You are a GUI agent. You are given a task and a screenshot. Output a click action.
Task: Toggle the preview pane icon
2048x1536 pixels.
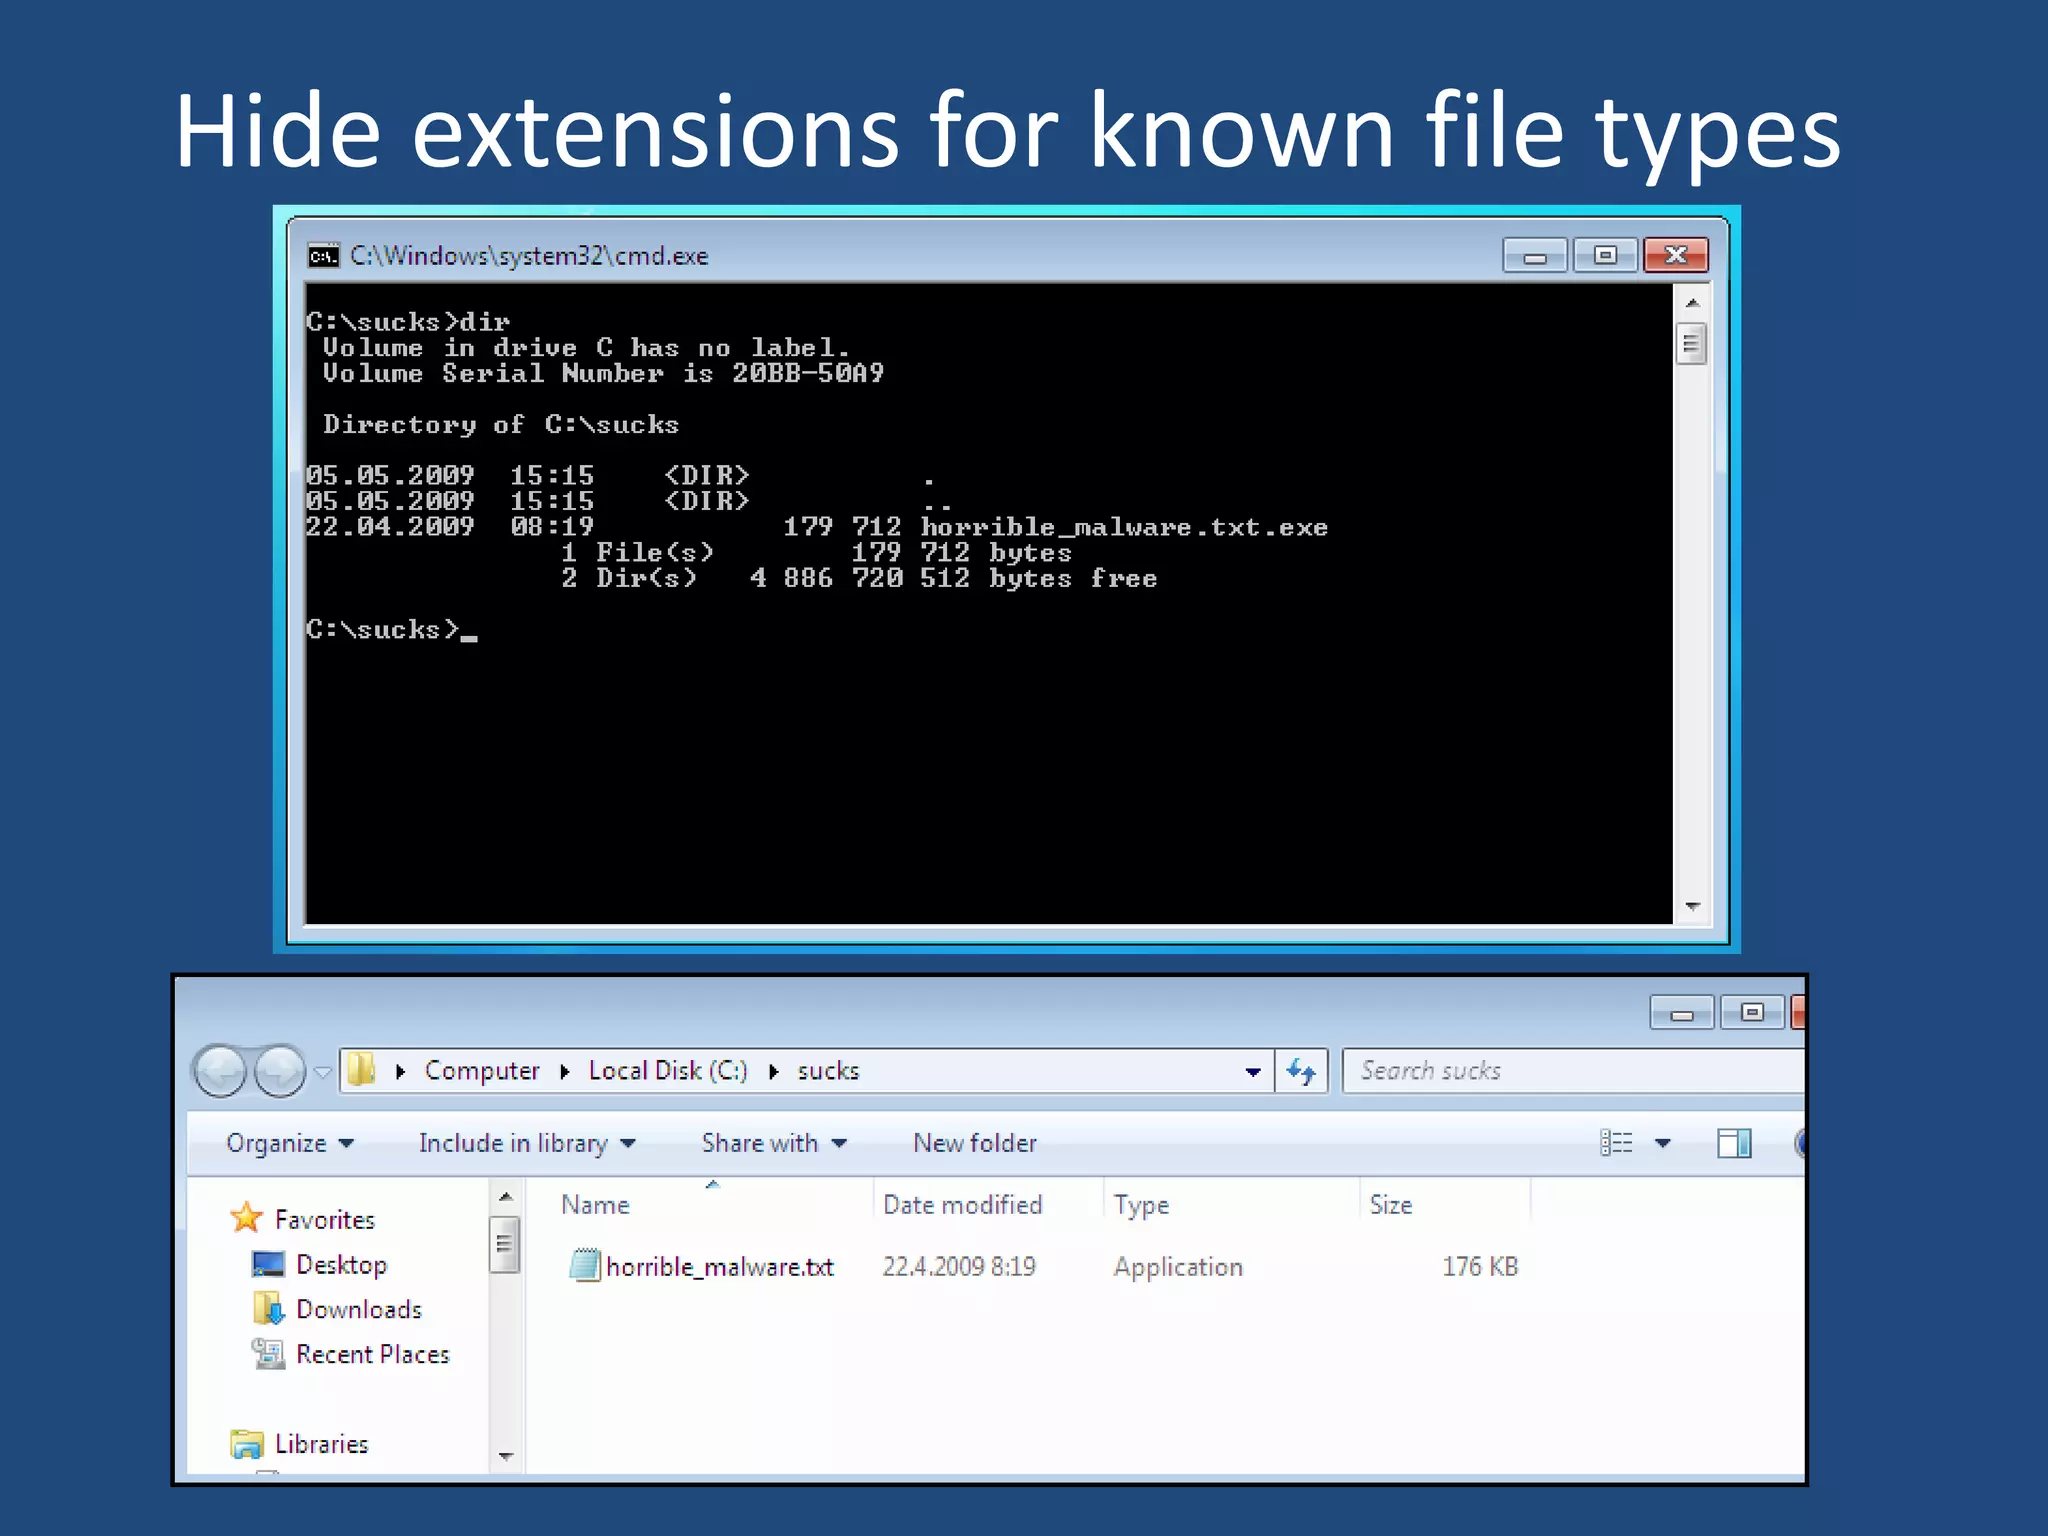pyautogui.click(x=1734, y=1143)
